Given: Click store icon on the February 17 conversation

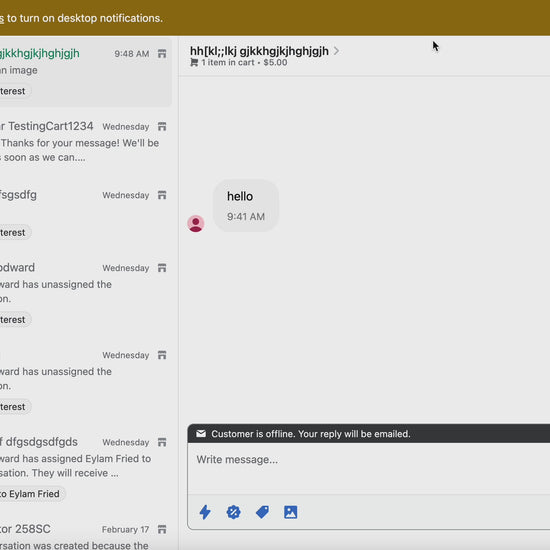Looking at the screenshot, I should [162, 529].
